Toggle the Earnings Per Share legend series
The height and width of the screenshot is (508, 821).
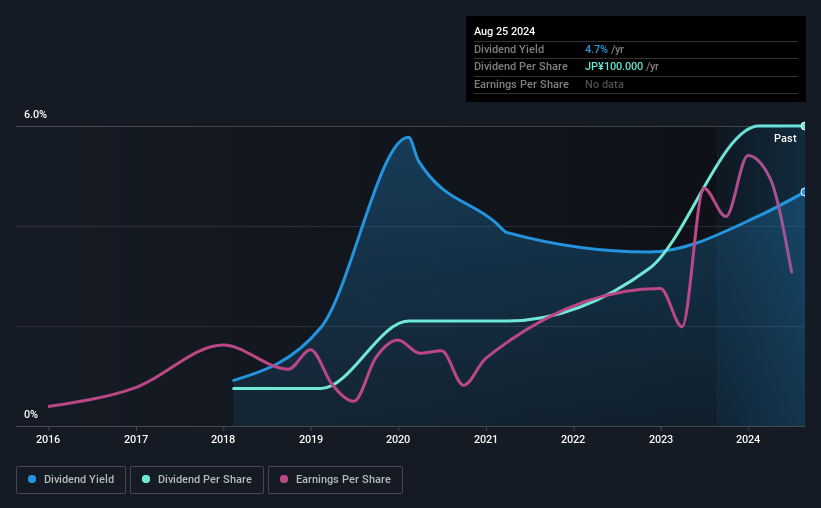(335, 479)
